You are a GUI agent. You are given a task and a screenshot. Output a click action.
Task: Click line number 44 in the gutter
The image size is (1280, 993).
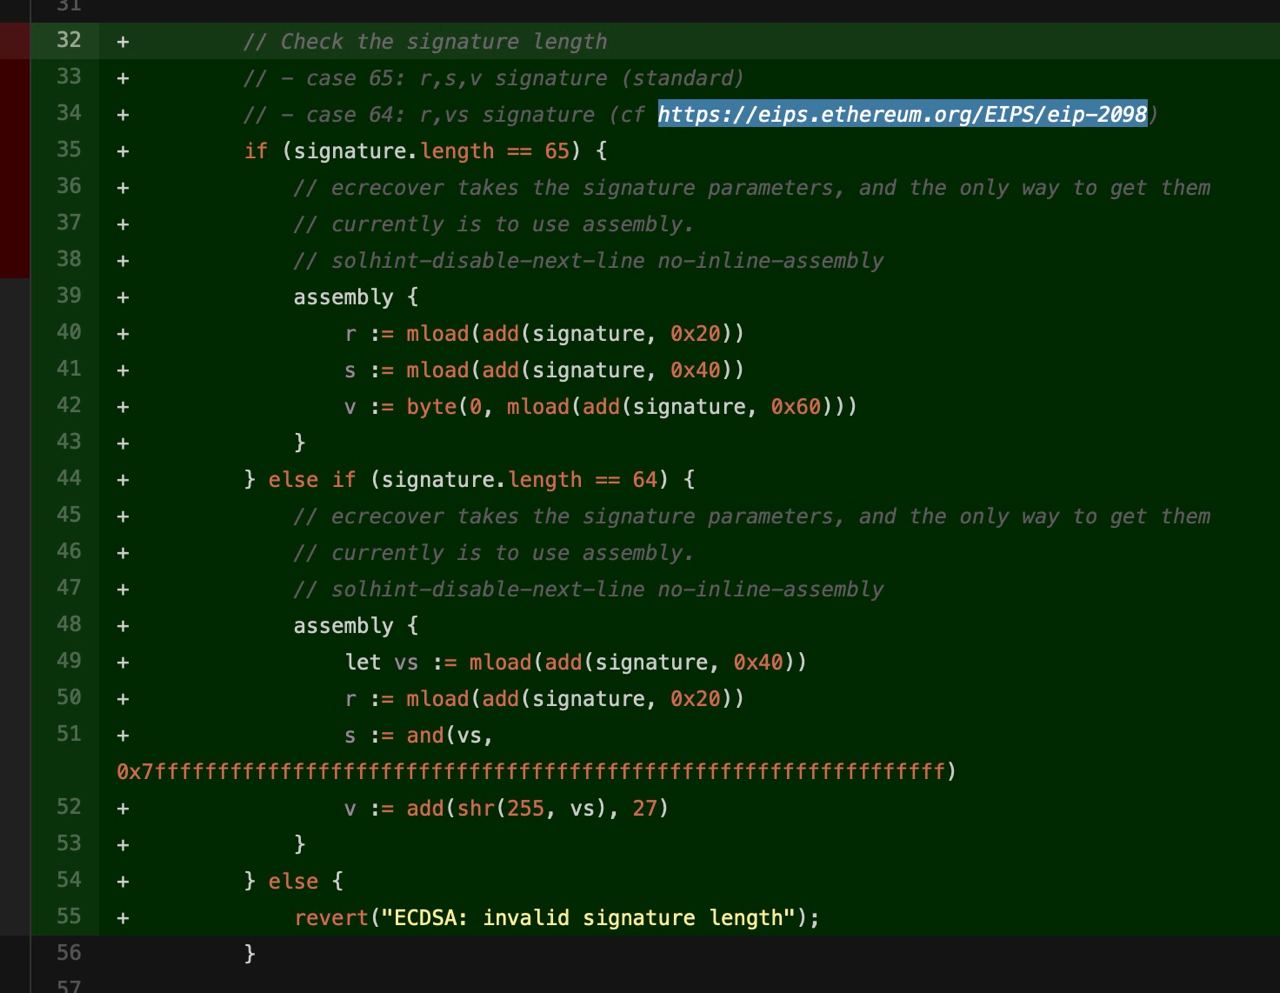69,479
